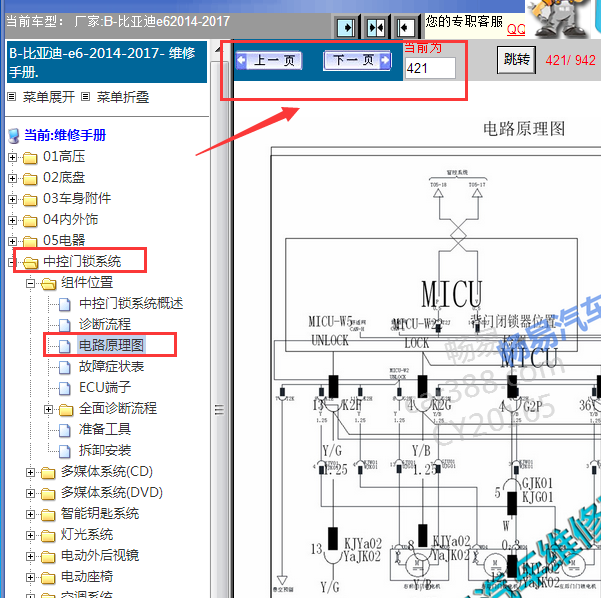Open the 02底盘 folder icon
The width and height of the screenshot is (601, 598).
(30, 179)
